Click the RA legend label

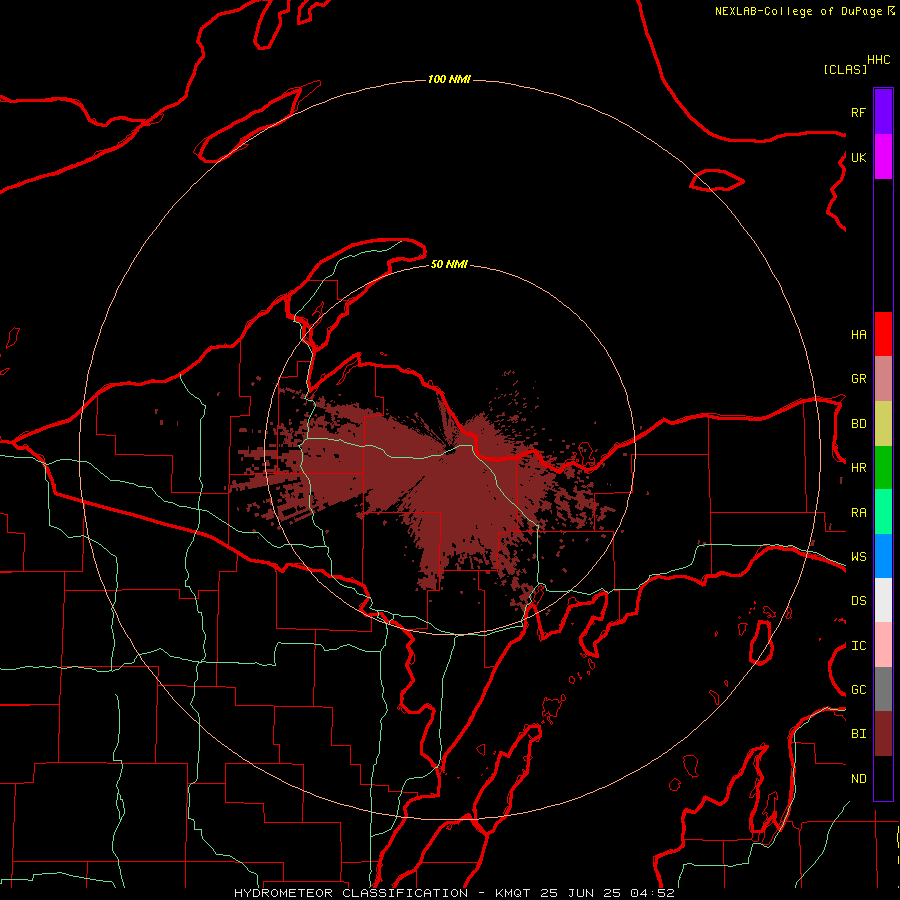click(858, 513)
